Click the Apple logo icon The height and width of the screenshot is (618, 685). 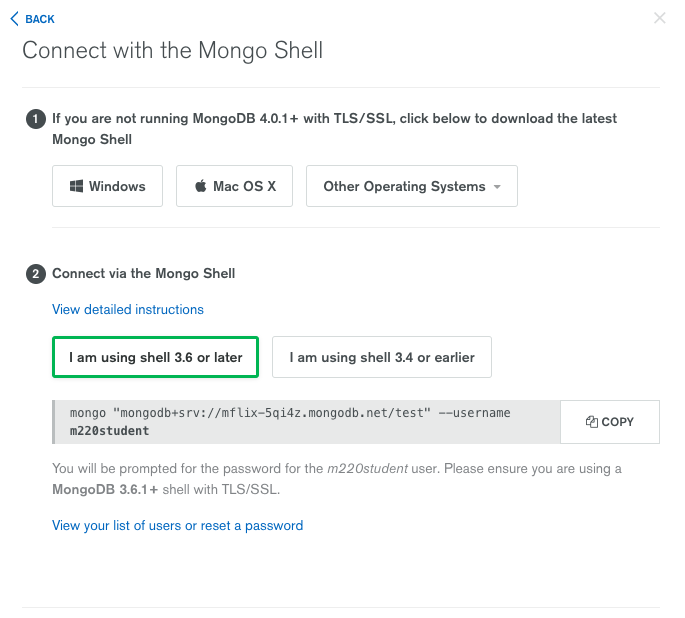200,186
